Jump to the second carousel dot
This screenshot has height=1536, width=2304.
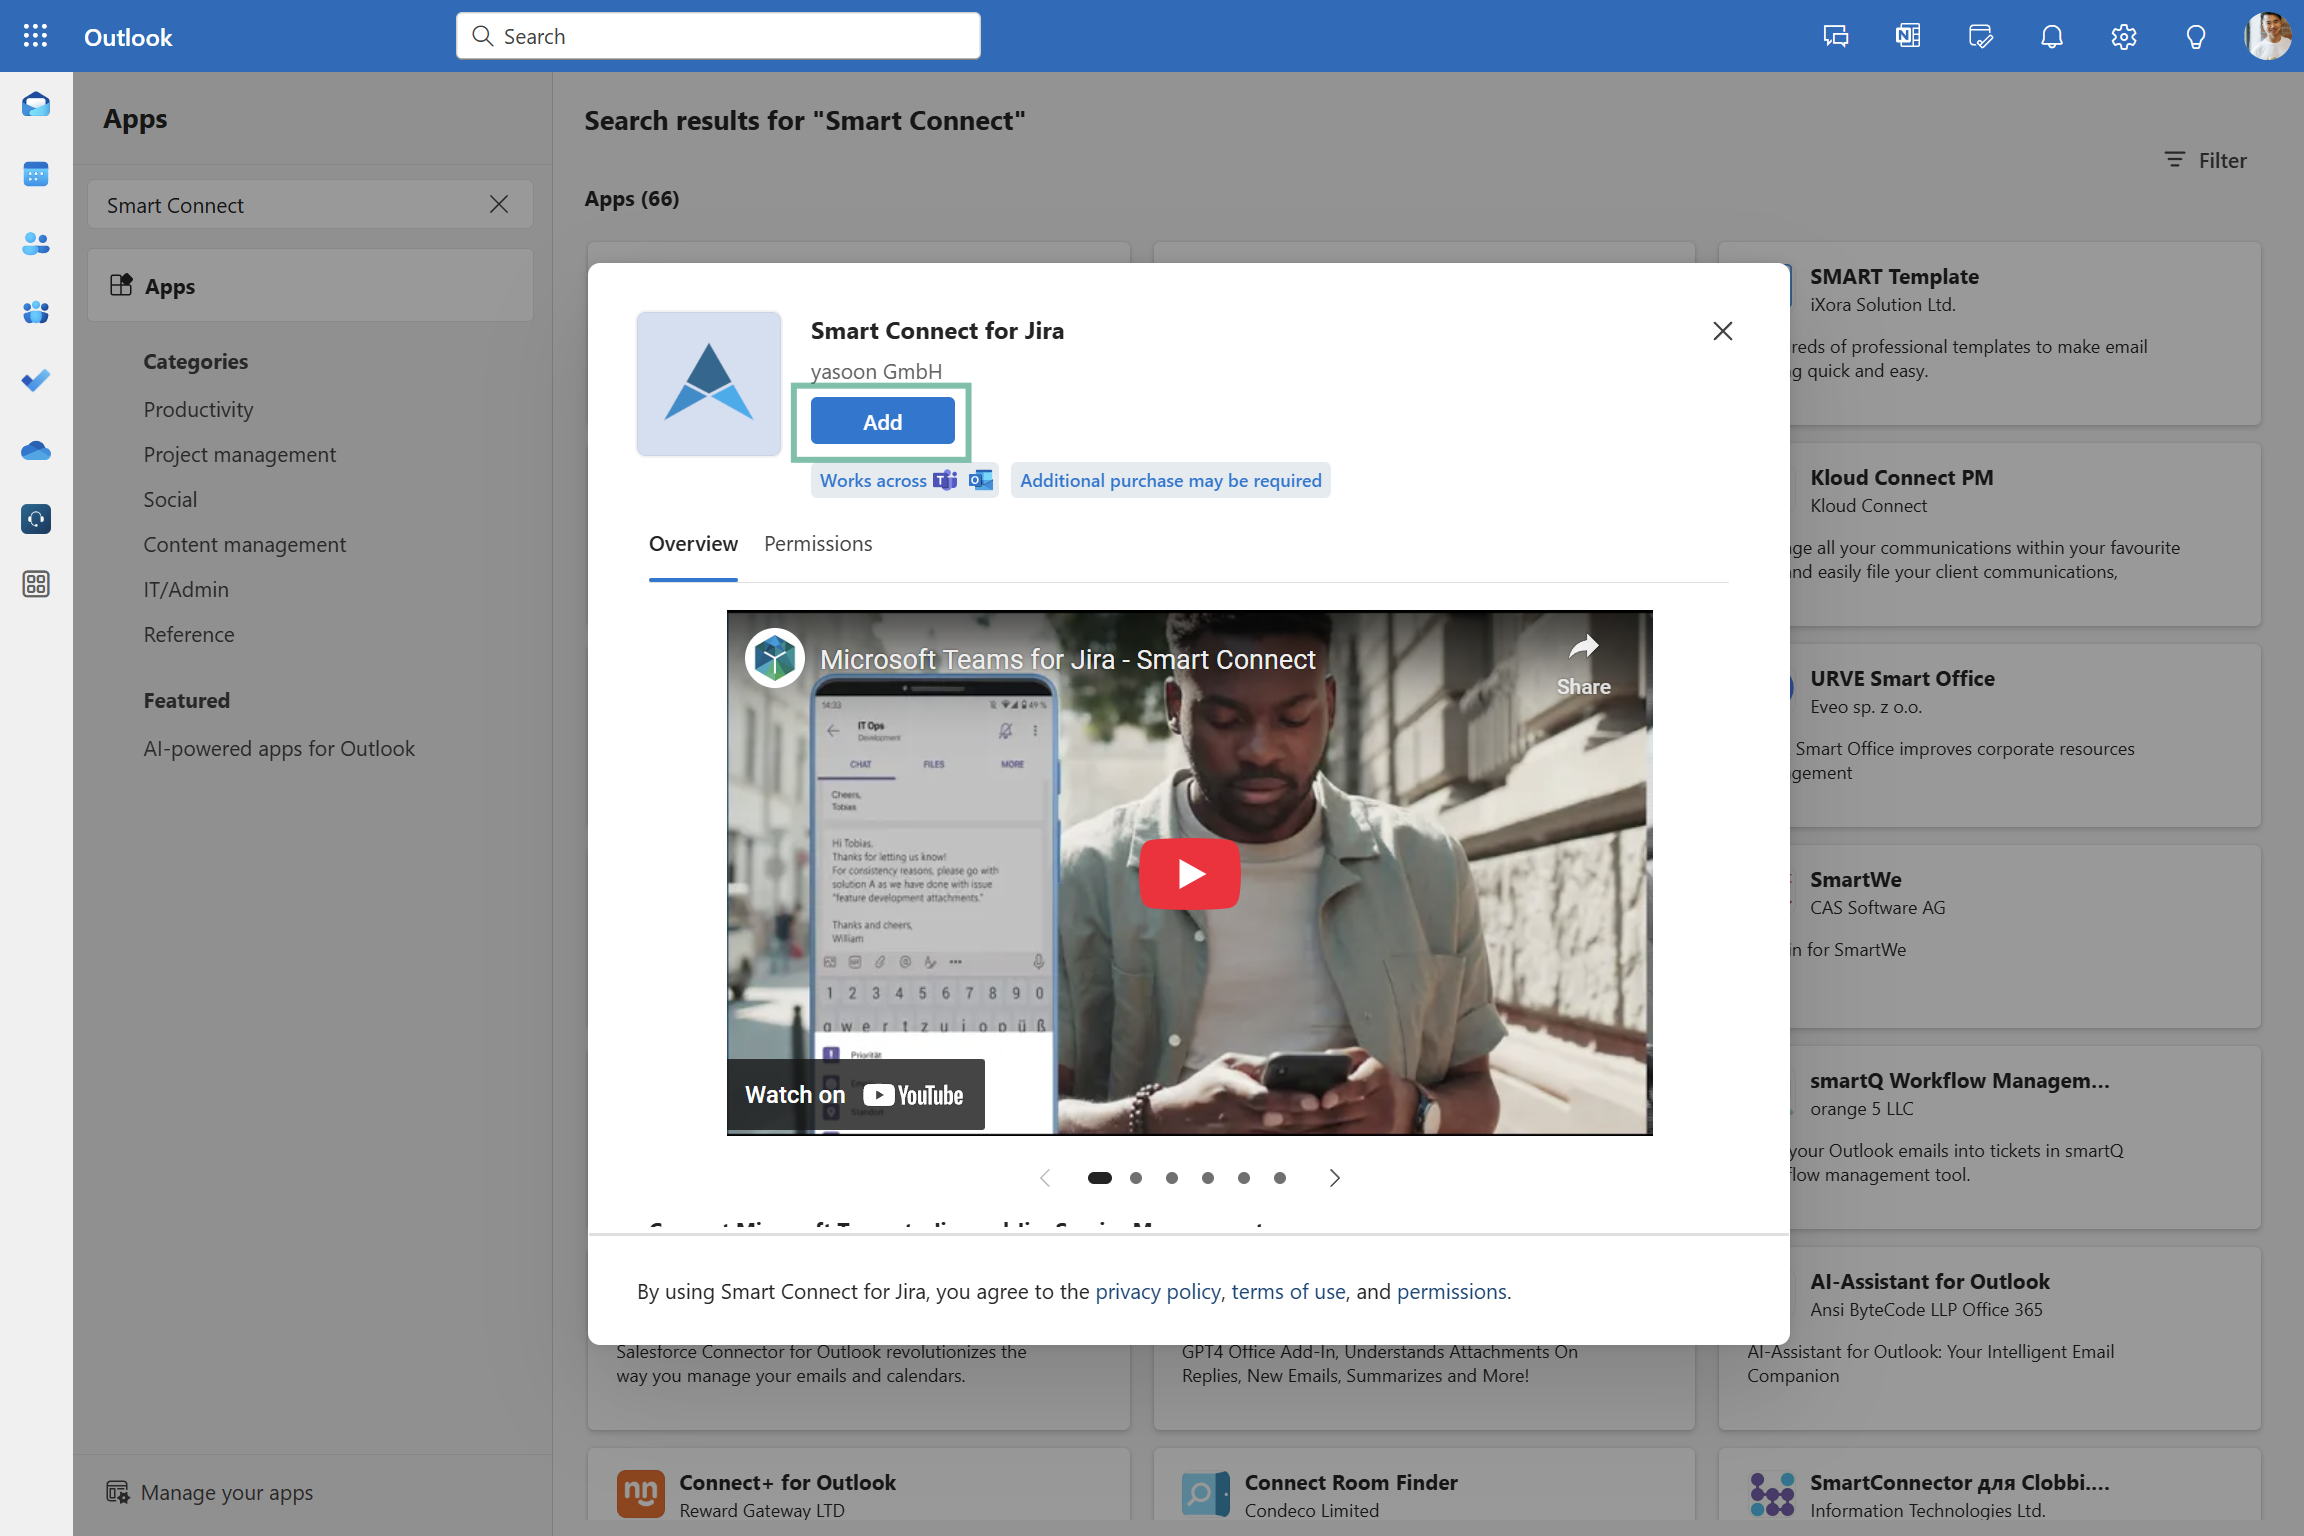[1136, 1178]
